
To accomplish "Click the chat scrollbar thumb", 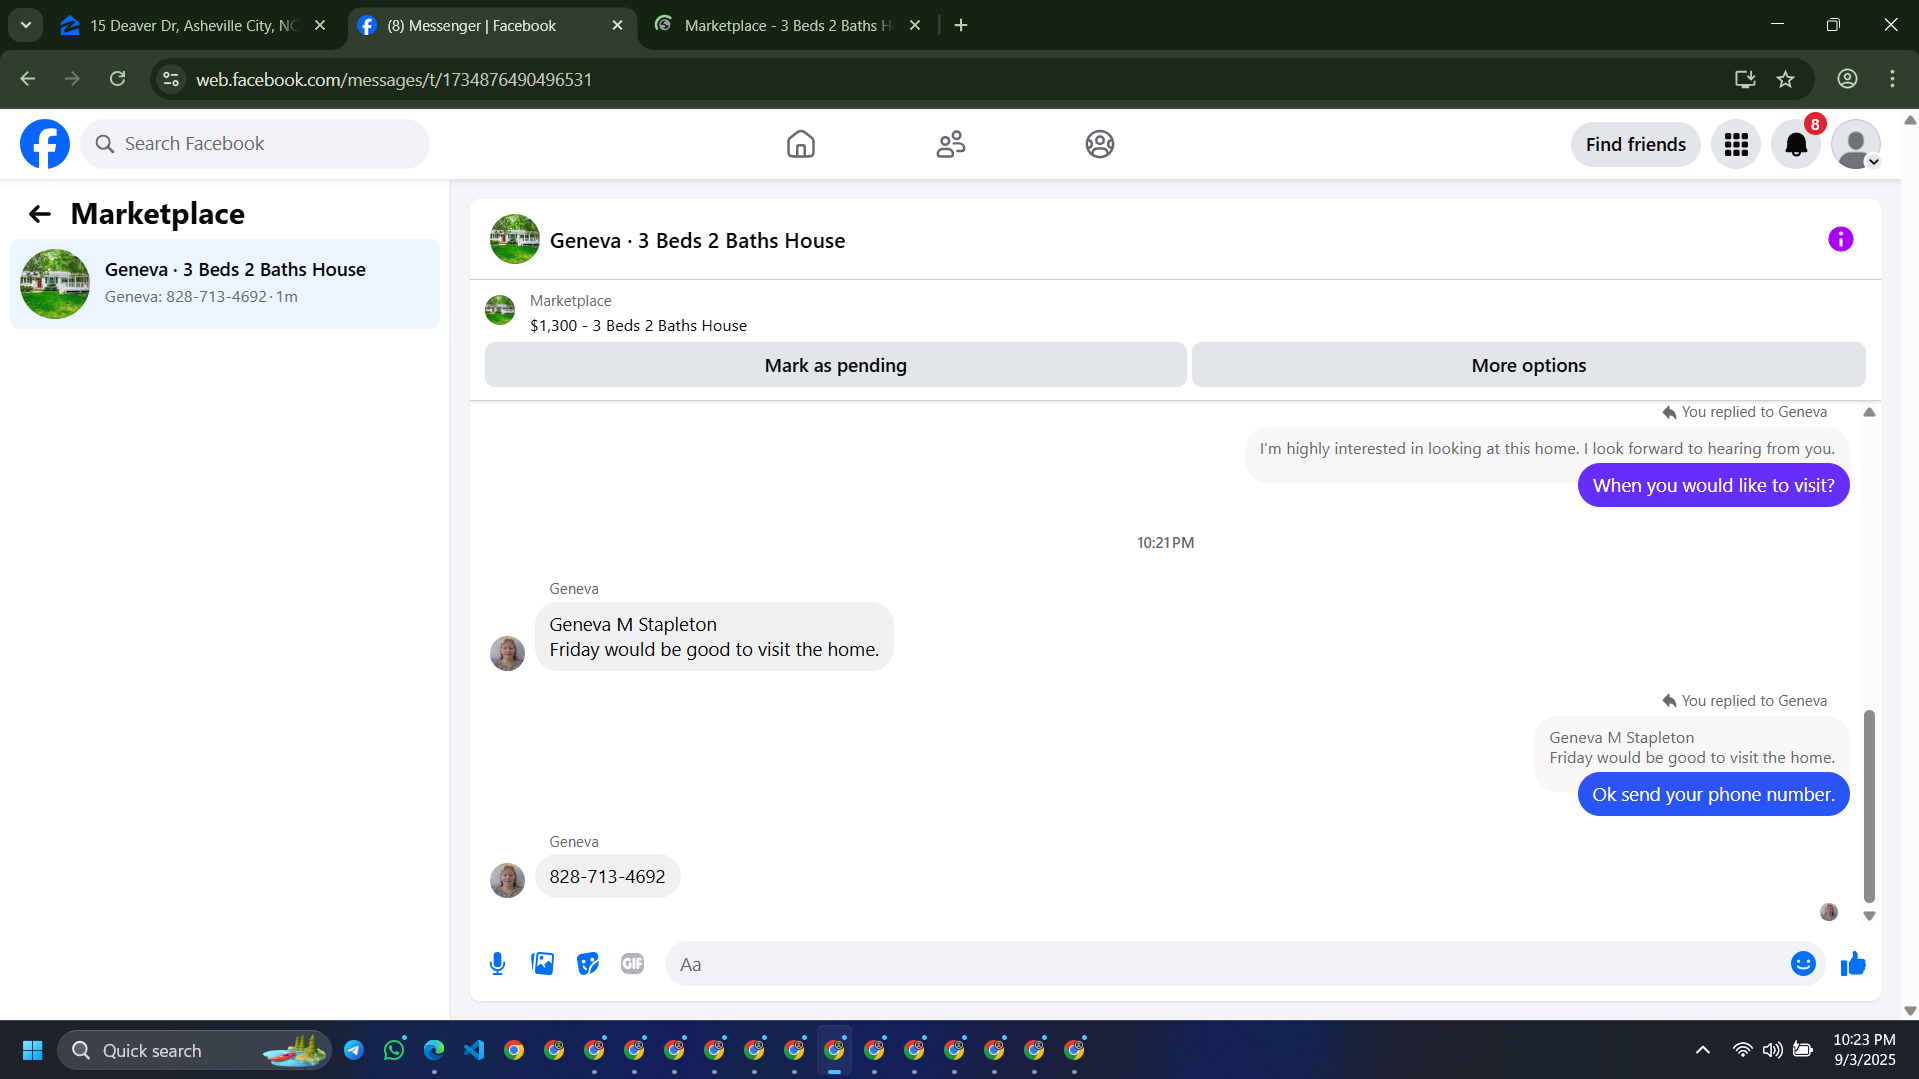I will pos(1869,806).
